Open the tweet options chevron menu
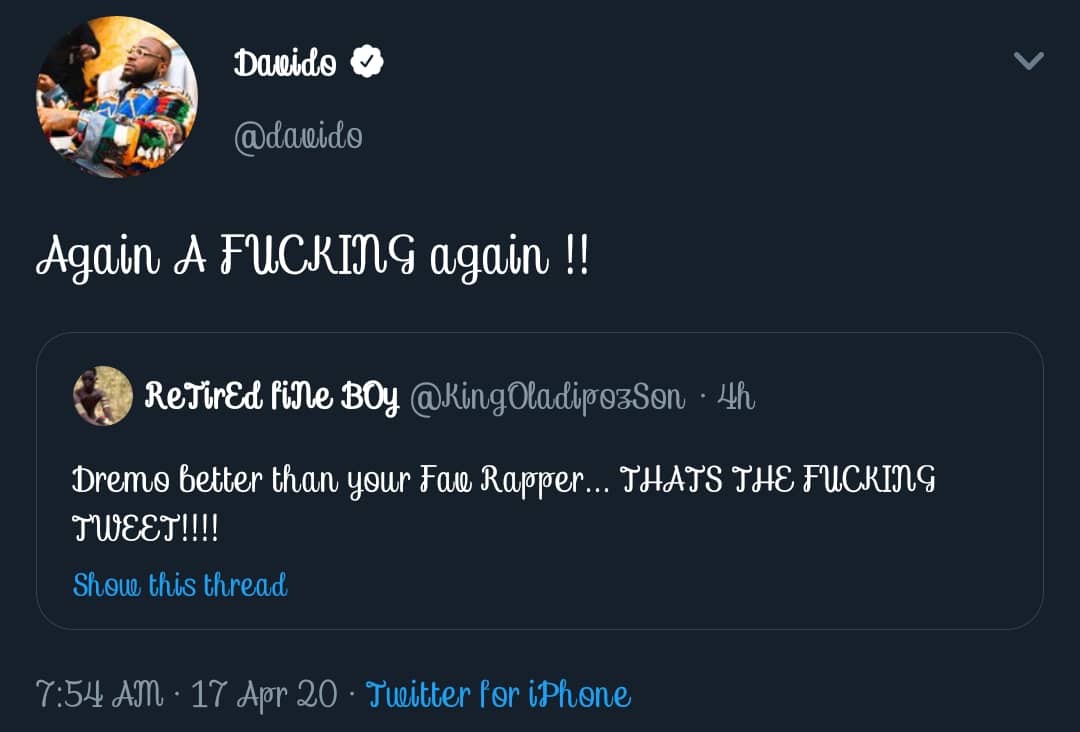 click(1028, 61)
